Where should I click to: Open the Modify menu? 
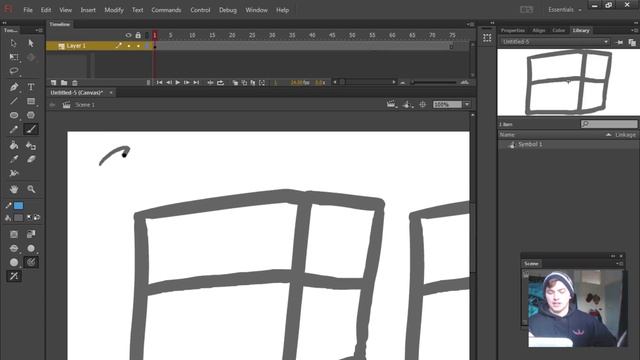[x=114, y=10]
